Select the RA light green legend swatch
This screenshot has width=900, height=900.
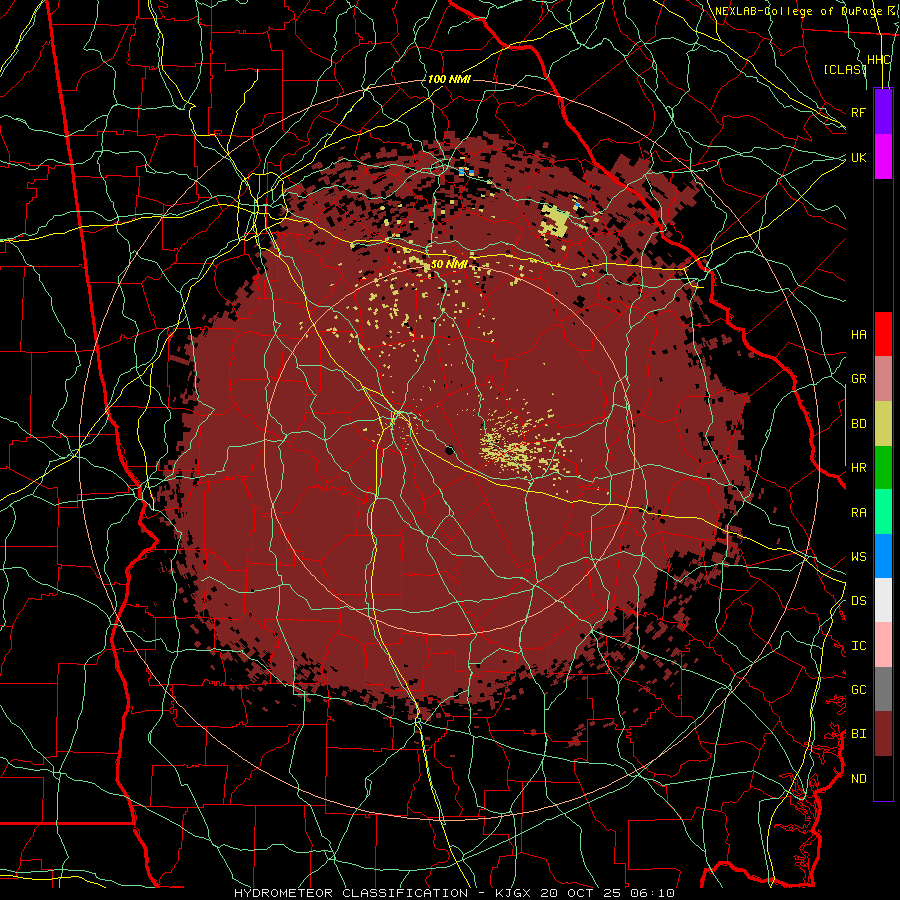[883, 512]
